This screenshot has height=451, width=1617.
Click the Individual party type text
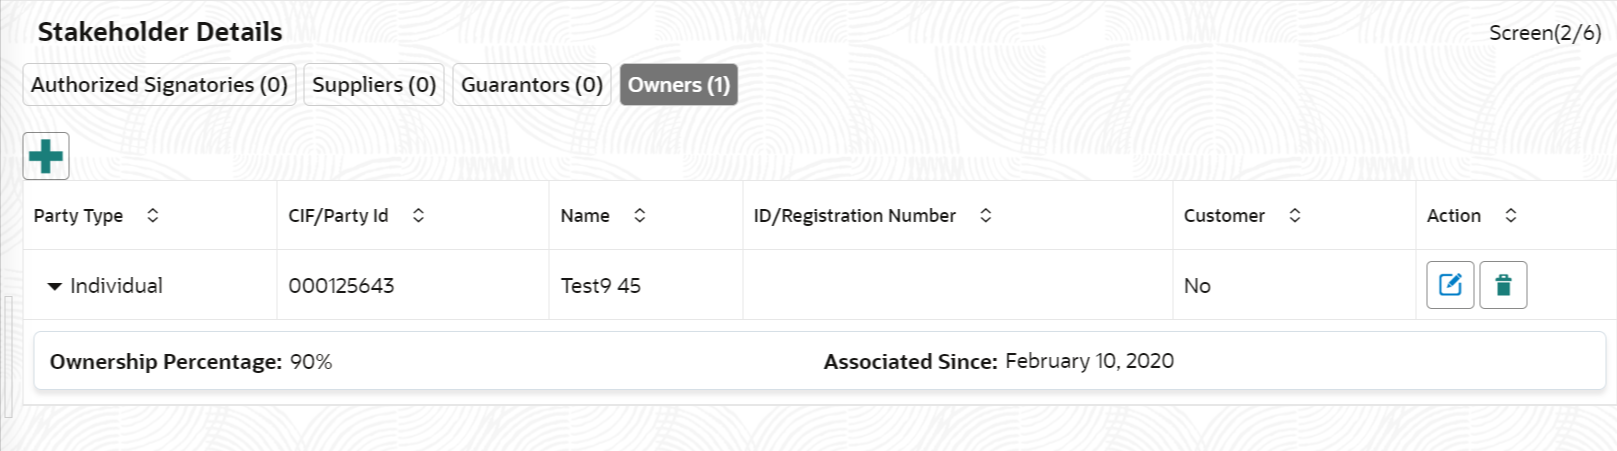click(116, 285)
